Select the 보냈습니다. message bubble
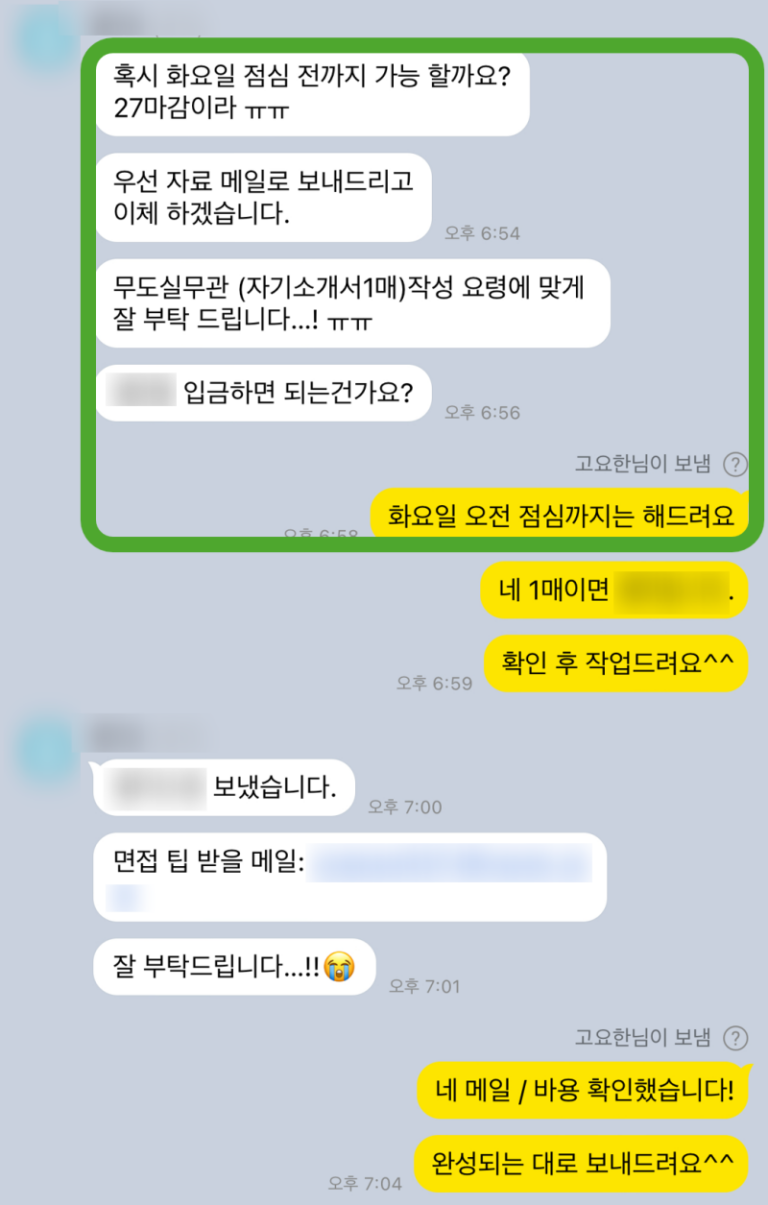This screenshot has height=1205, width=768. coord(223,787)
